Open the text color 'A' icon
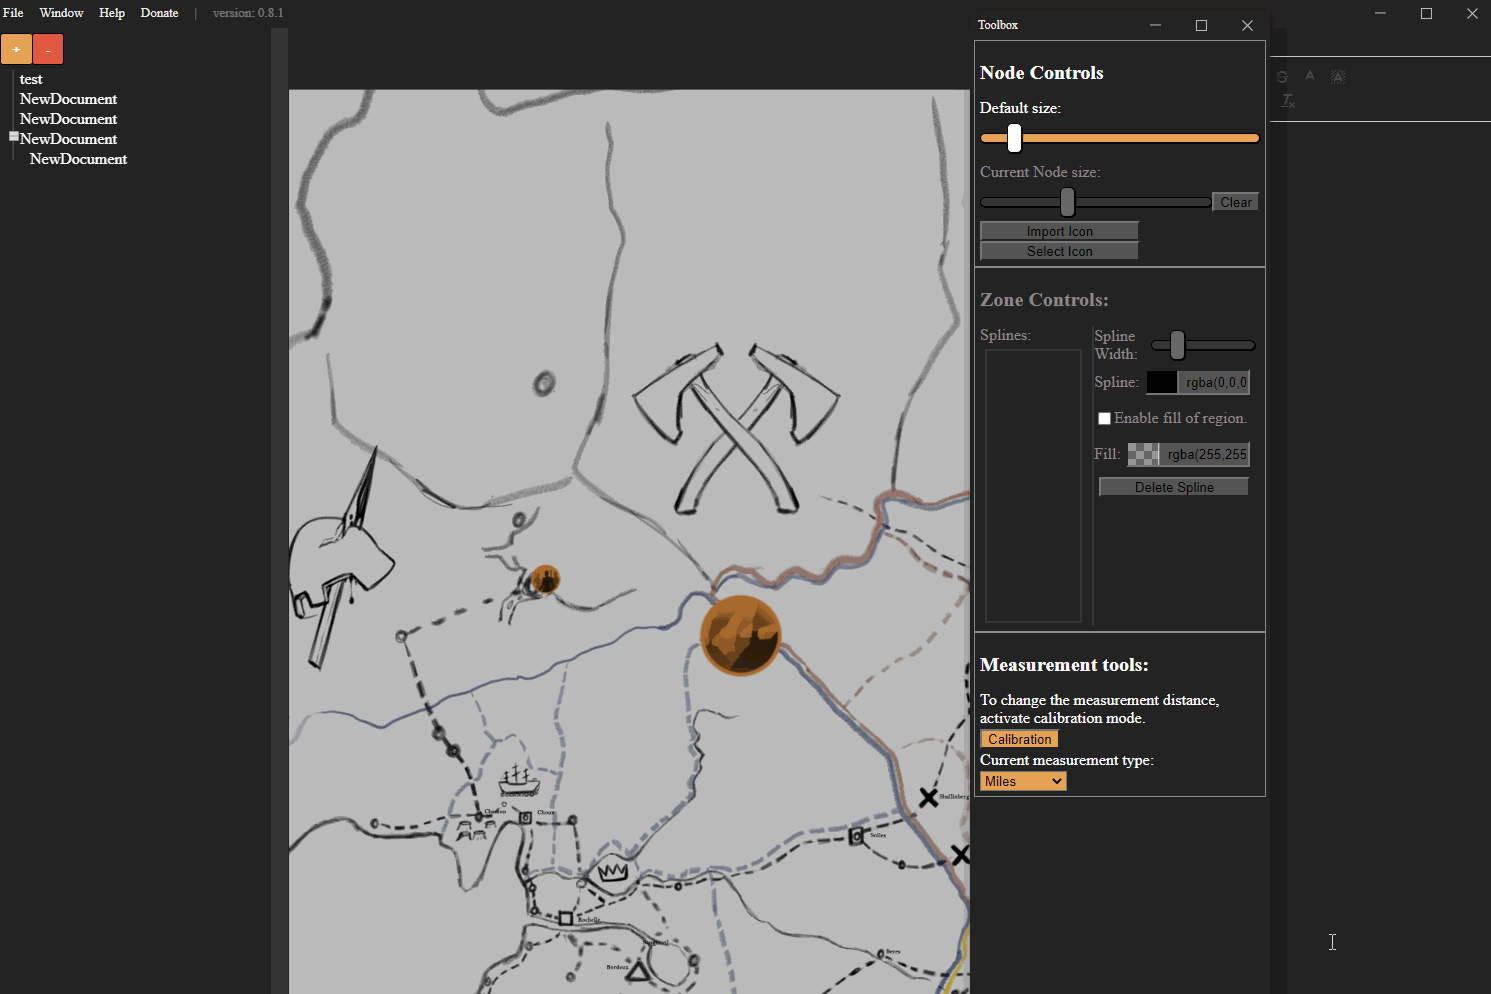Viewport: 1491px width, 994px height. 1310,76
